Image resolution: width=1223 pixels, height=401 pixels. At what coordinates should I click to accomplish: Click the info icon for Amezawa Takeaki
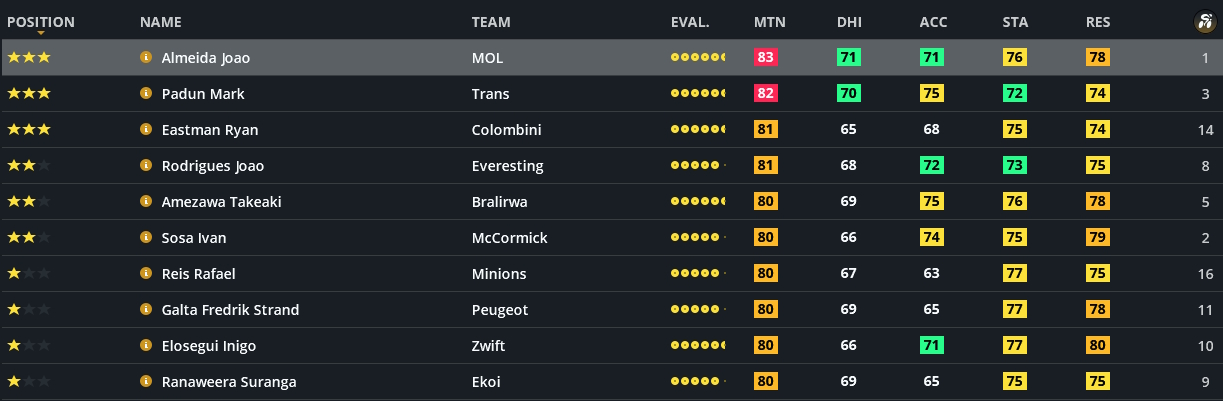click(x=146, y=202)
